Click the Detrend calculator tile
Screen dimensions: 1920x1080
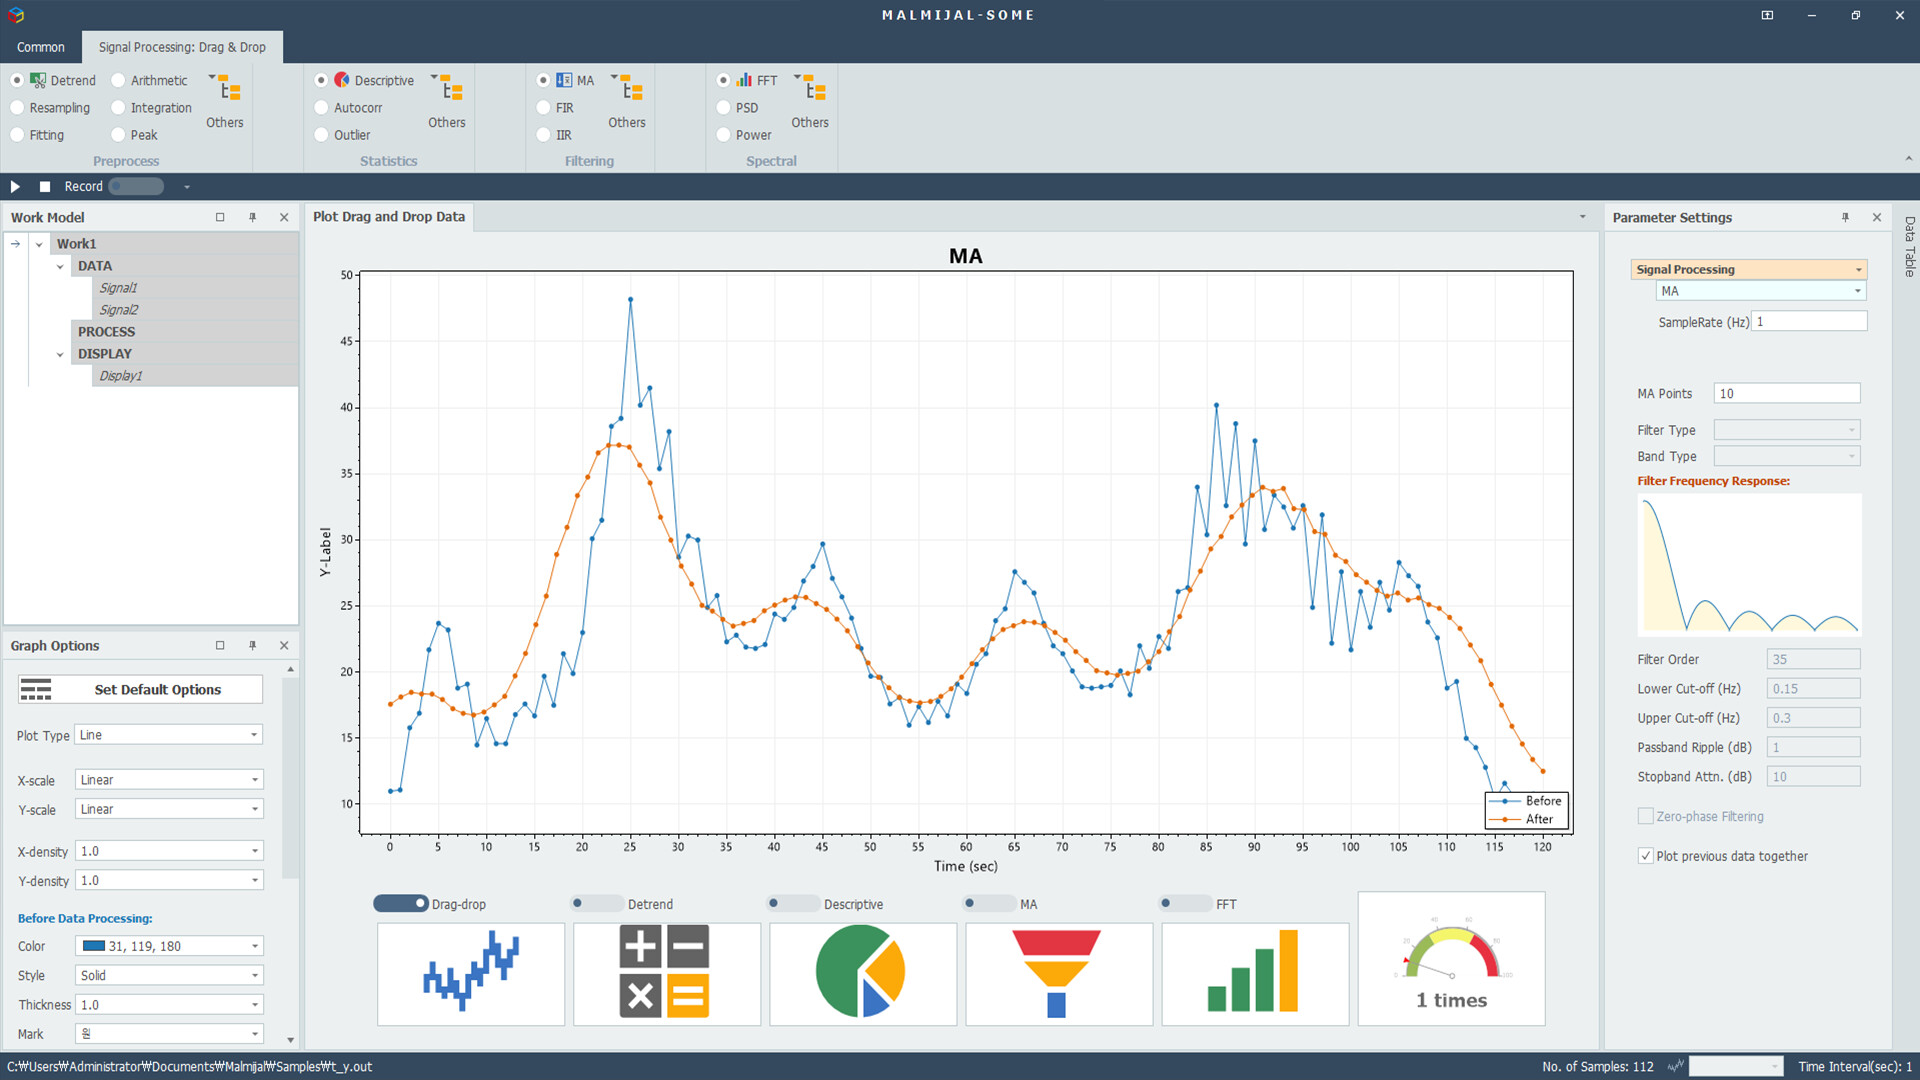pos(666,973)
